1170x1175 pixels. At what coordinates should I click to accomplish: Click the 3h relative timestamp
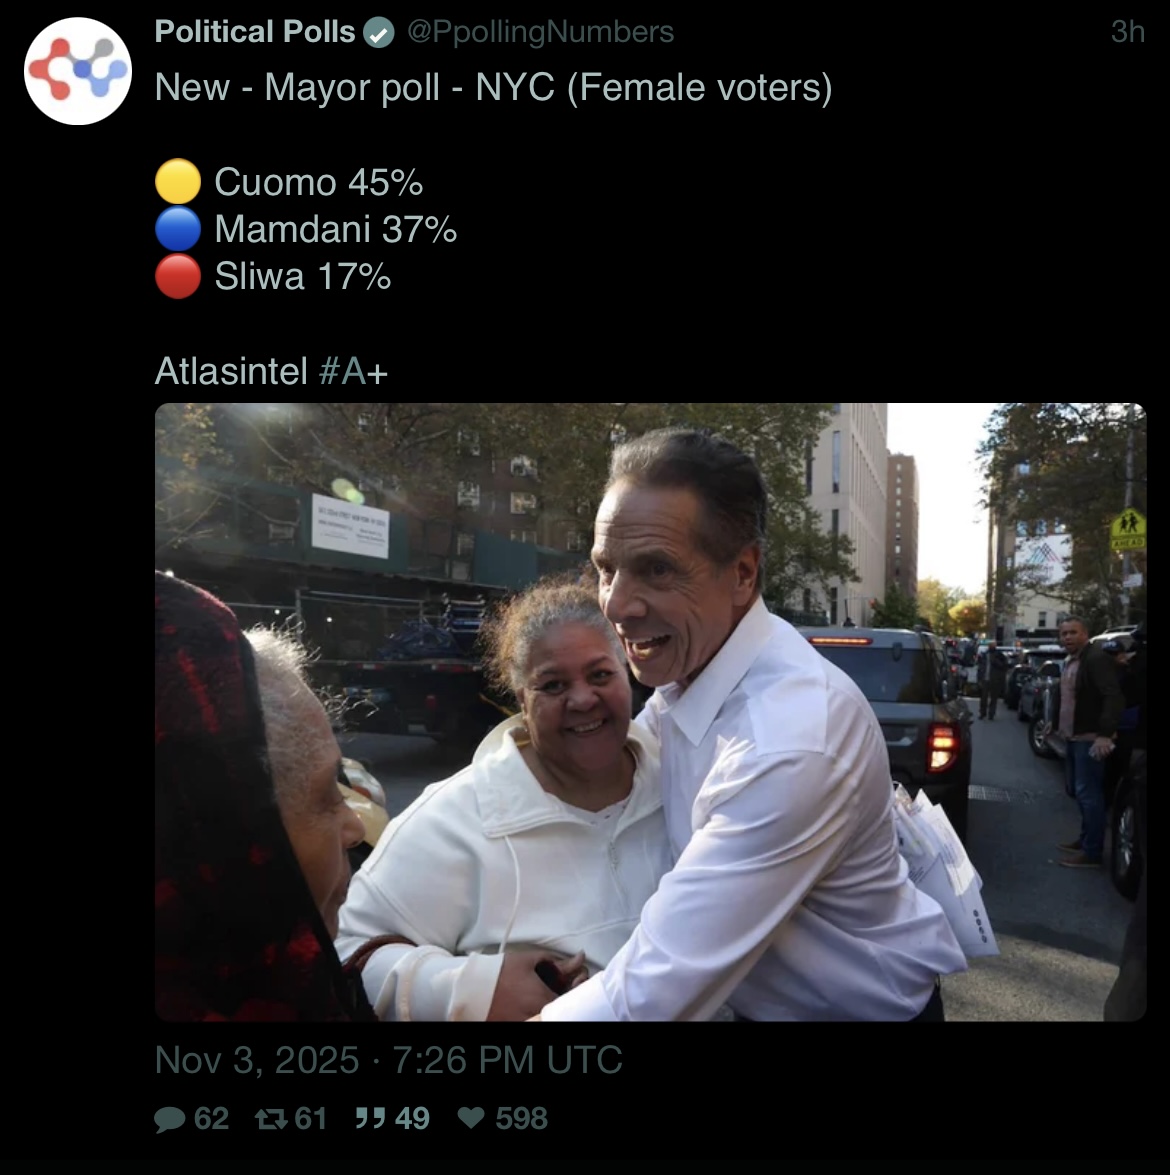(1127, 31)
